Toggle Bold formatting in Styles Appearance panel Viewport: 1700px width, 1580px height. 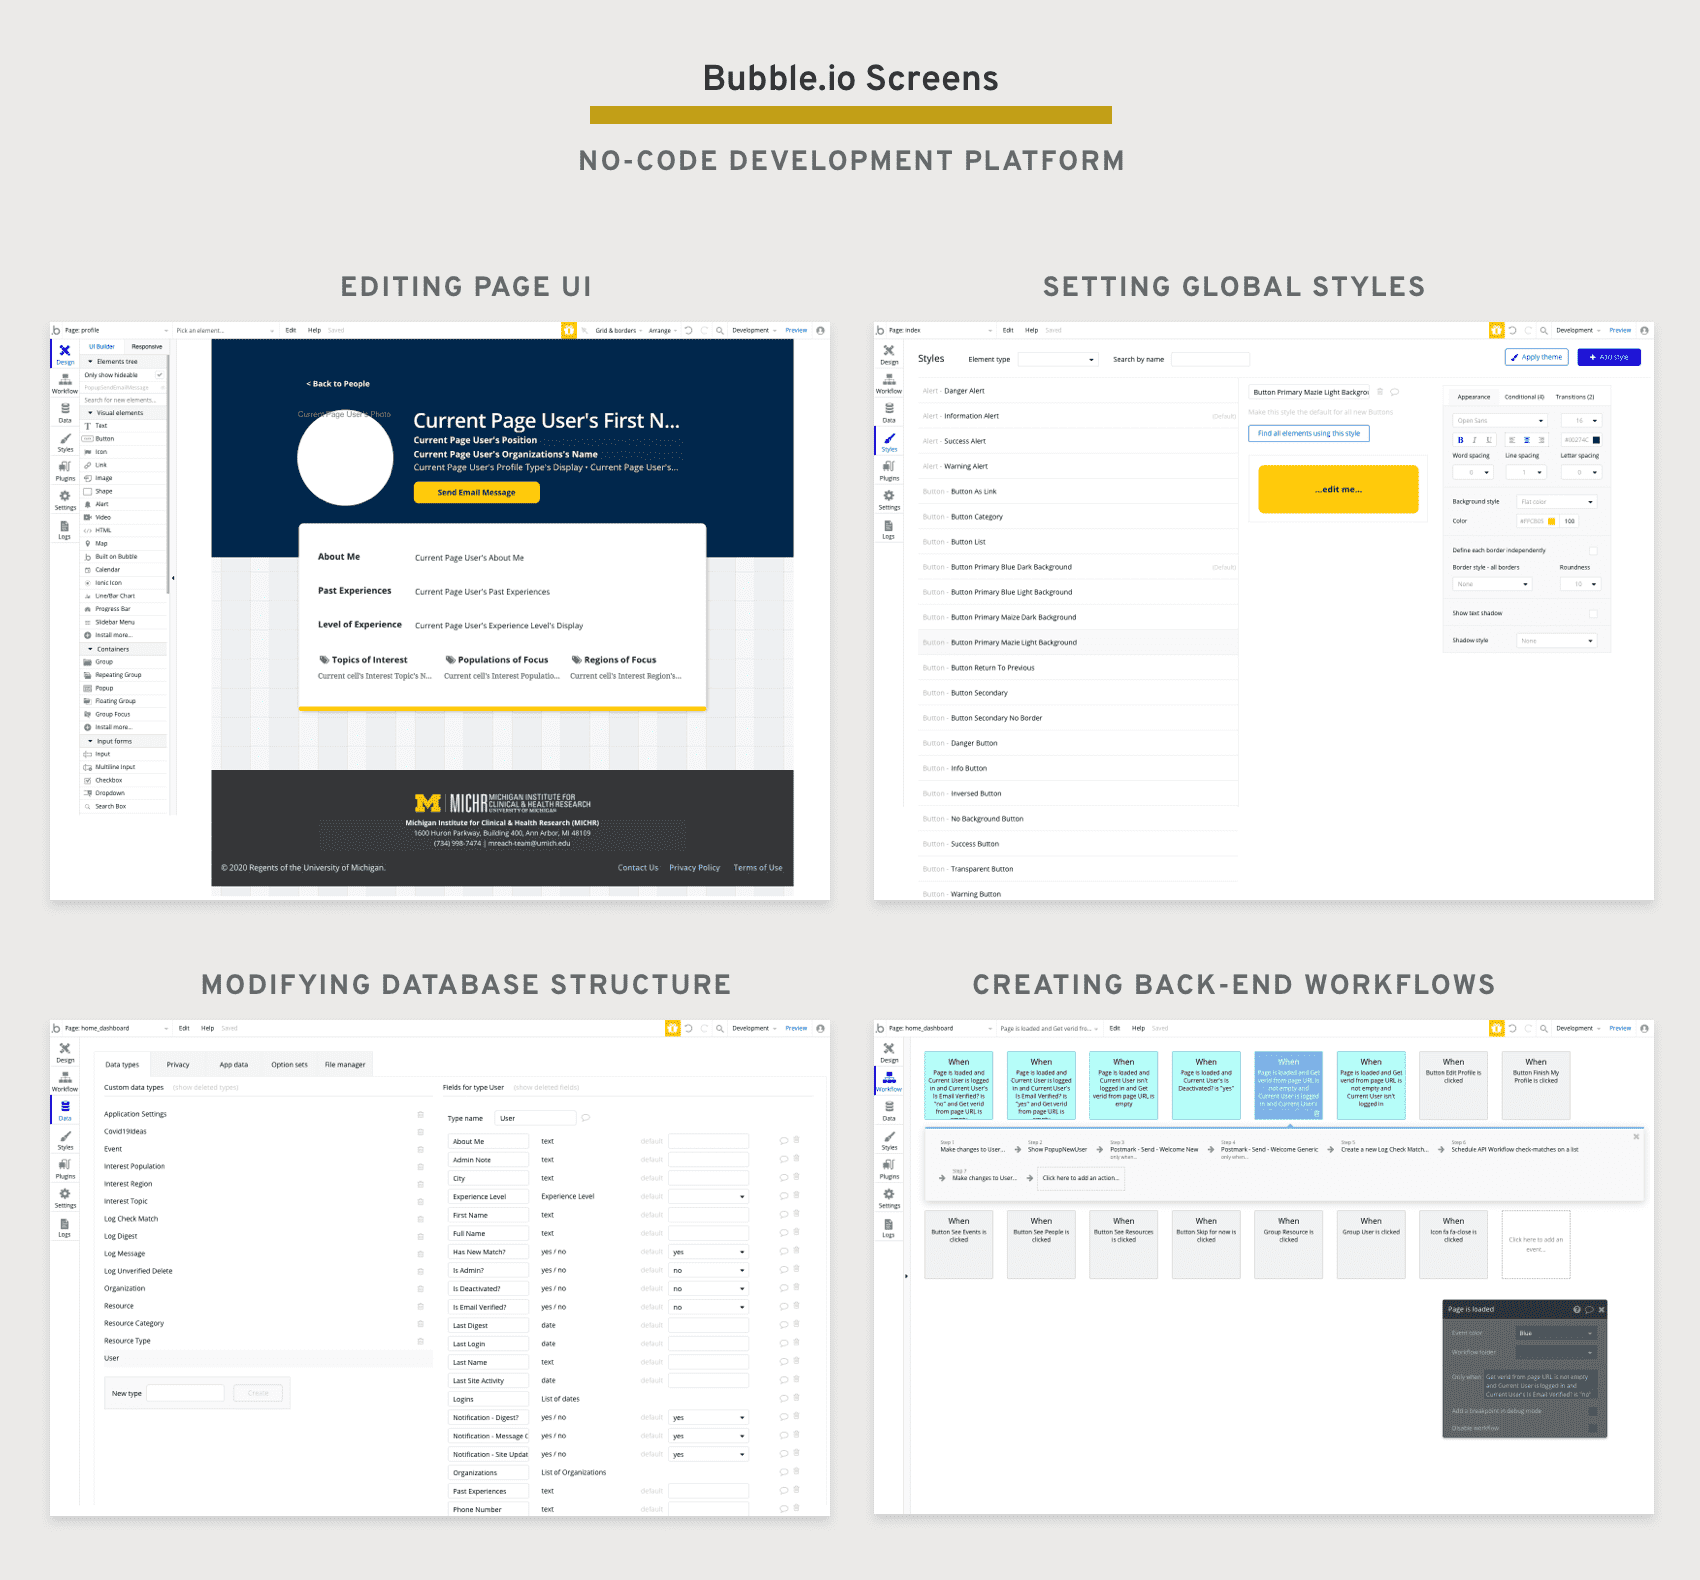[1460, 440]
